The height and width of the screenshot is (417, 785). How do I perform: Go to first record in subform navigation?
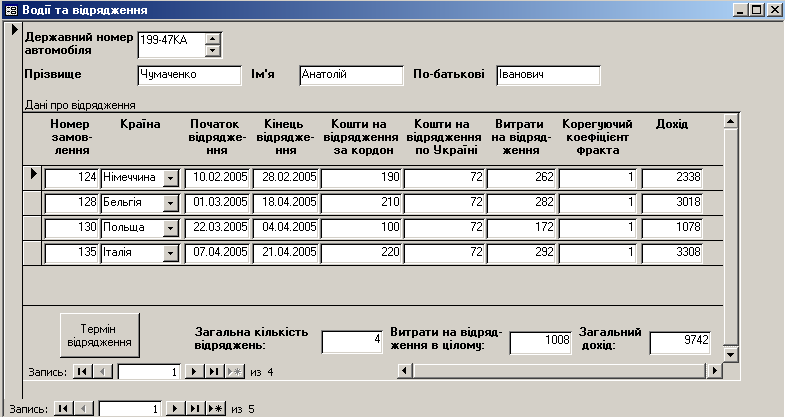tap(83, 371)
